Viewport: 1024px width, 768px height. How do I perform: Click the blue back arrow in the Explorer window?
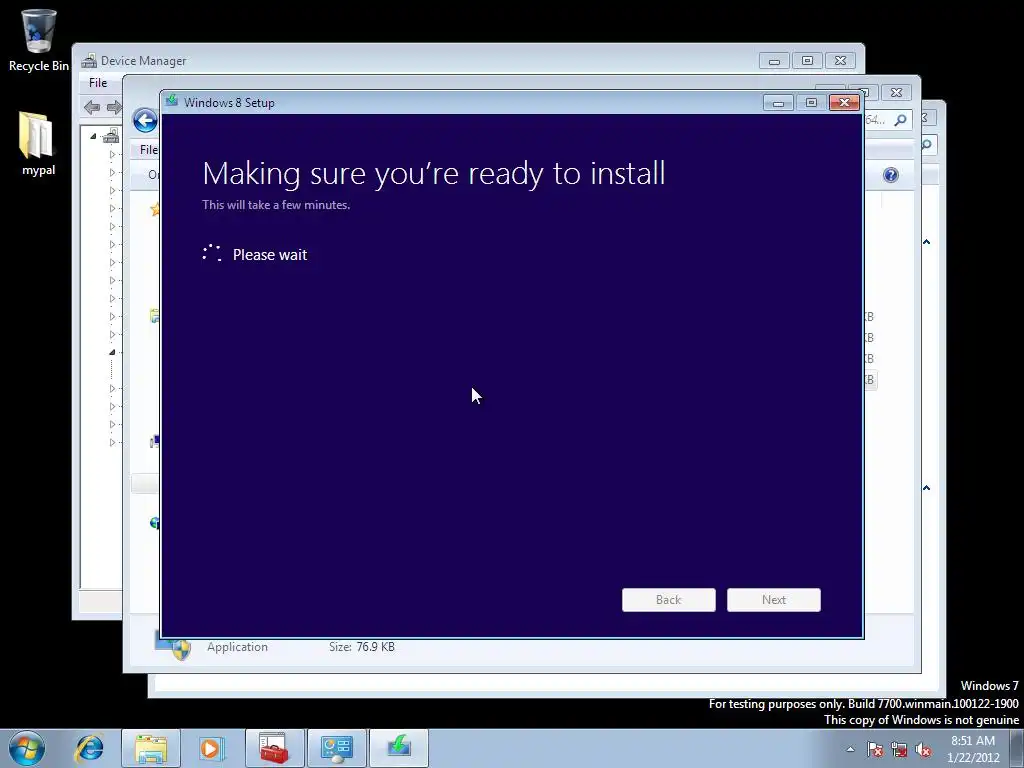coord(145,121)
